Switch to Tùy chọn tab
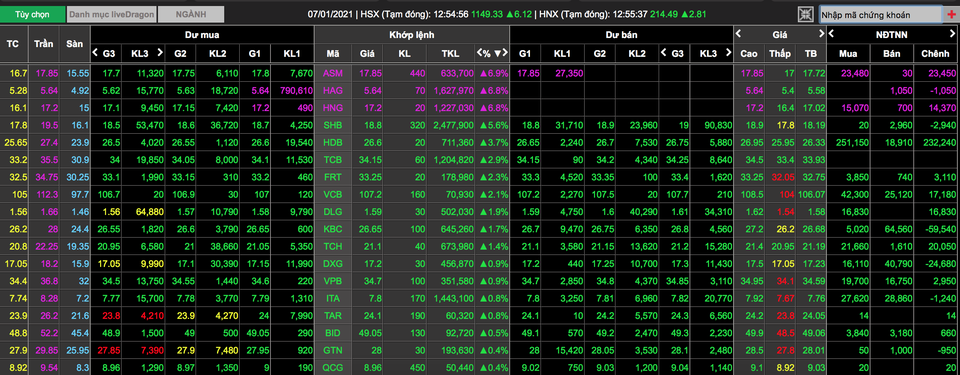Screen dimensions: 960x375 pyautogui.click(x=32, y=13)
